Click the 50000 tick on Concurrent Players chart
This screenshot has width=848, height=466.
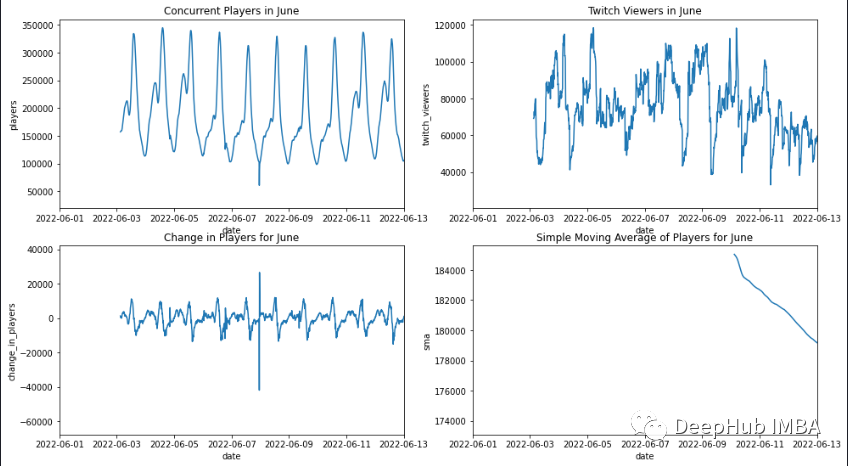40,192
